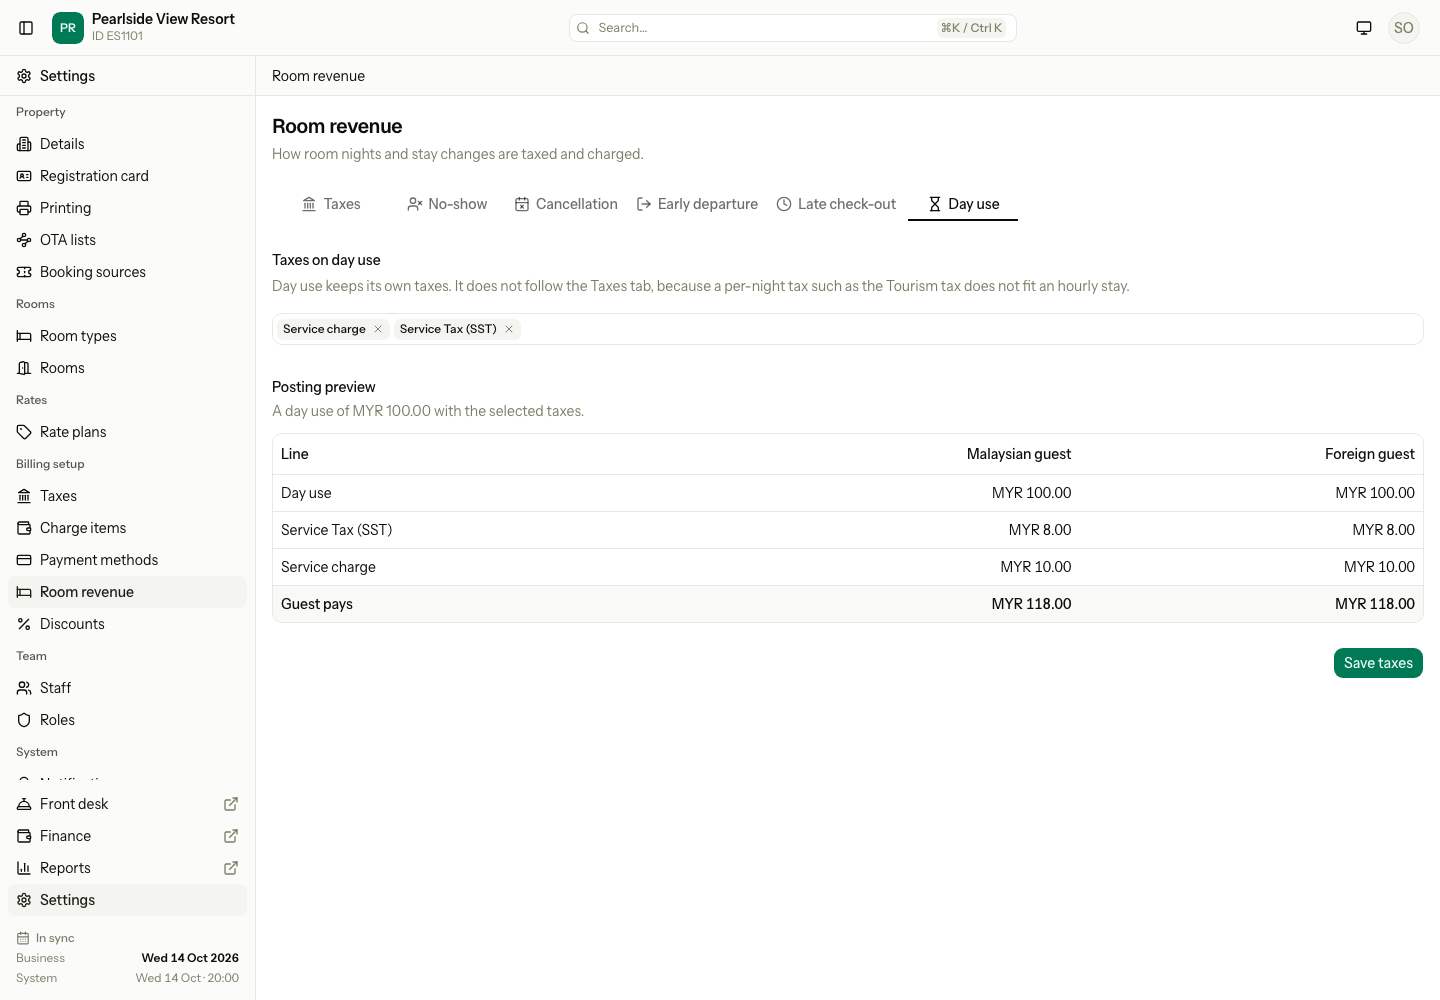This screenshot has height=1000, width=1440.
Task: Select the Day use tab
Action: tap(963, 204)
